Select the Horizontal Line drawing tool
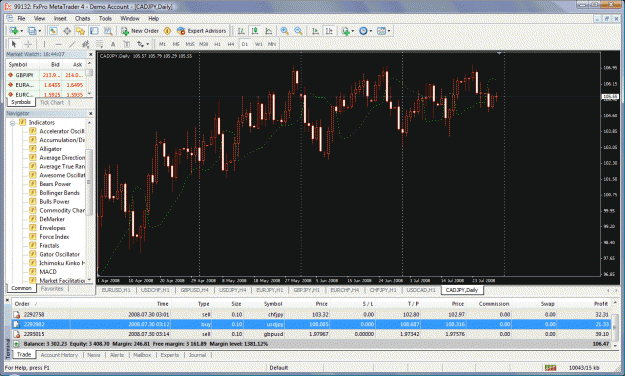 (x=58, y=44)
